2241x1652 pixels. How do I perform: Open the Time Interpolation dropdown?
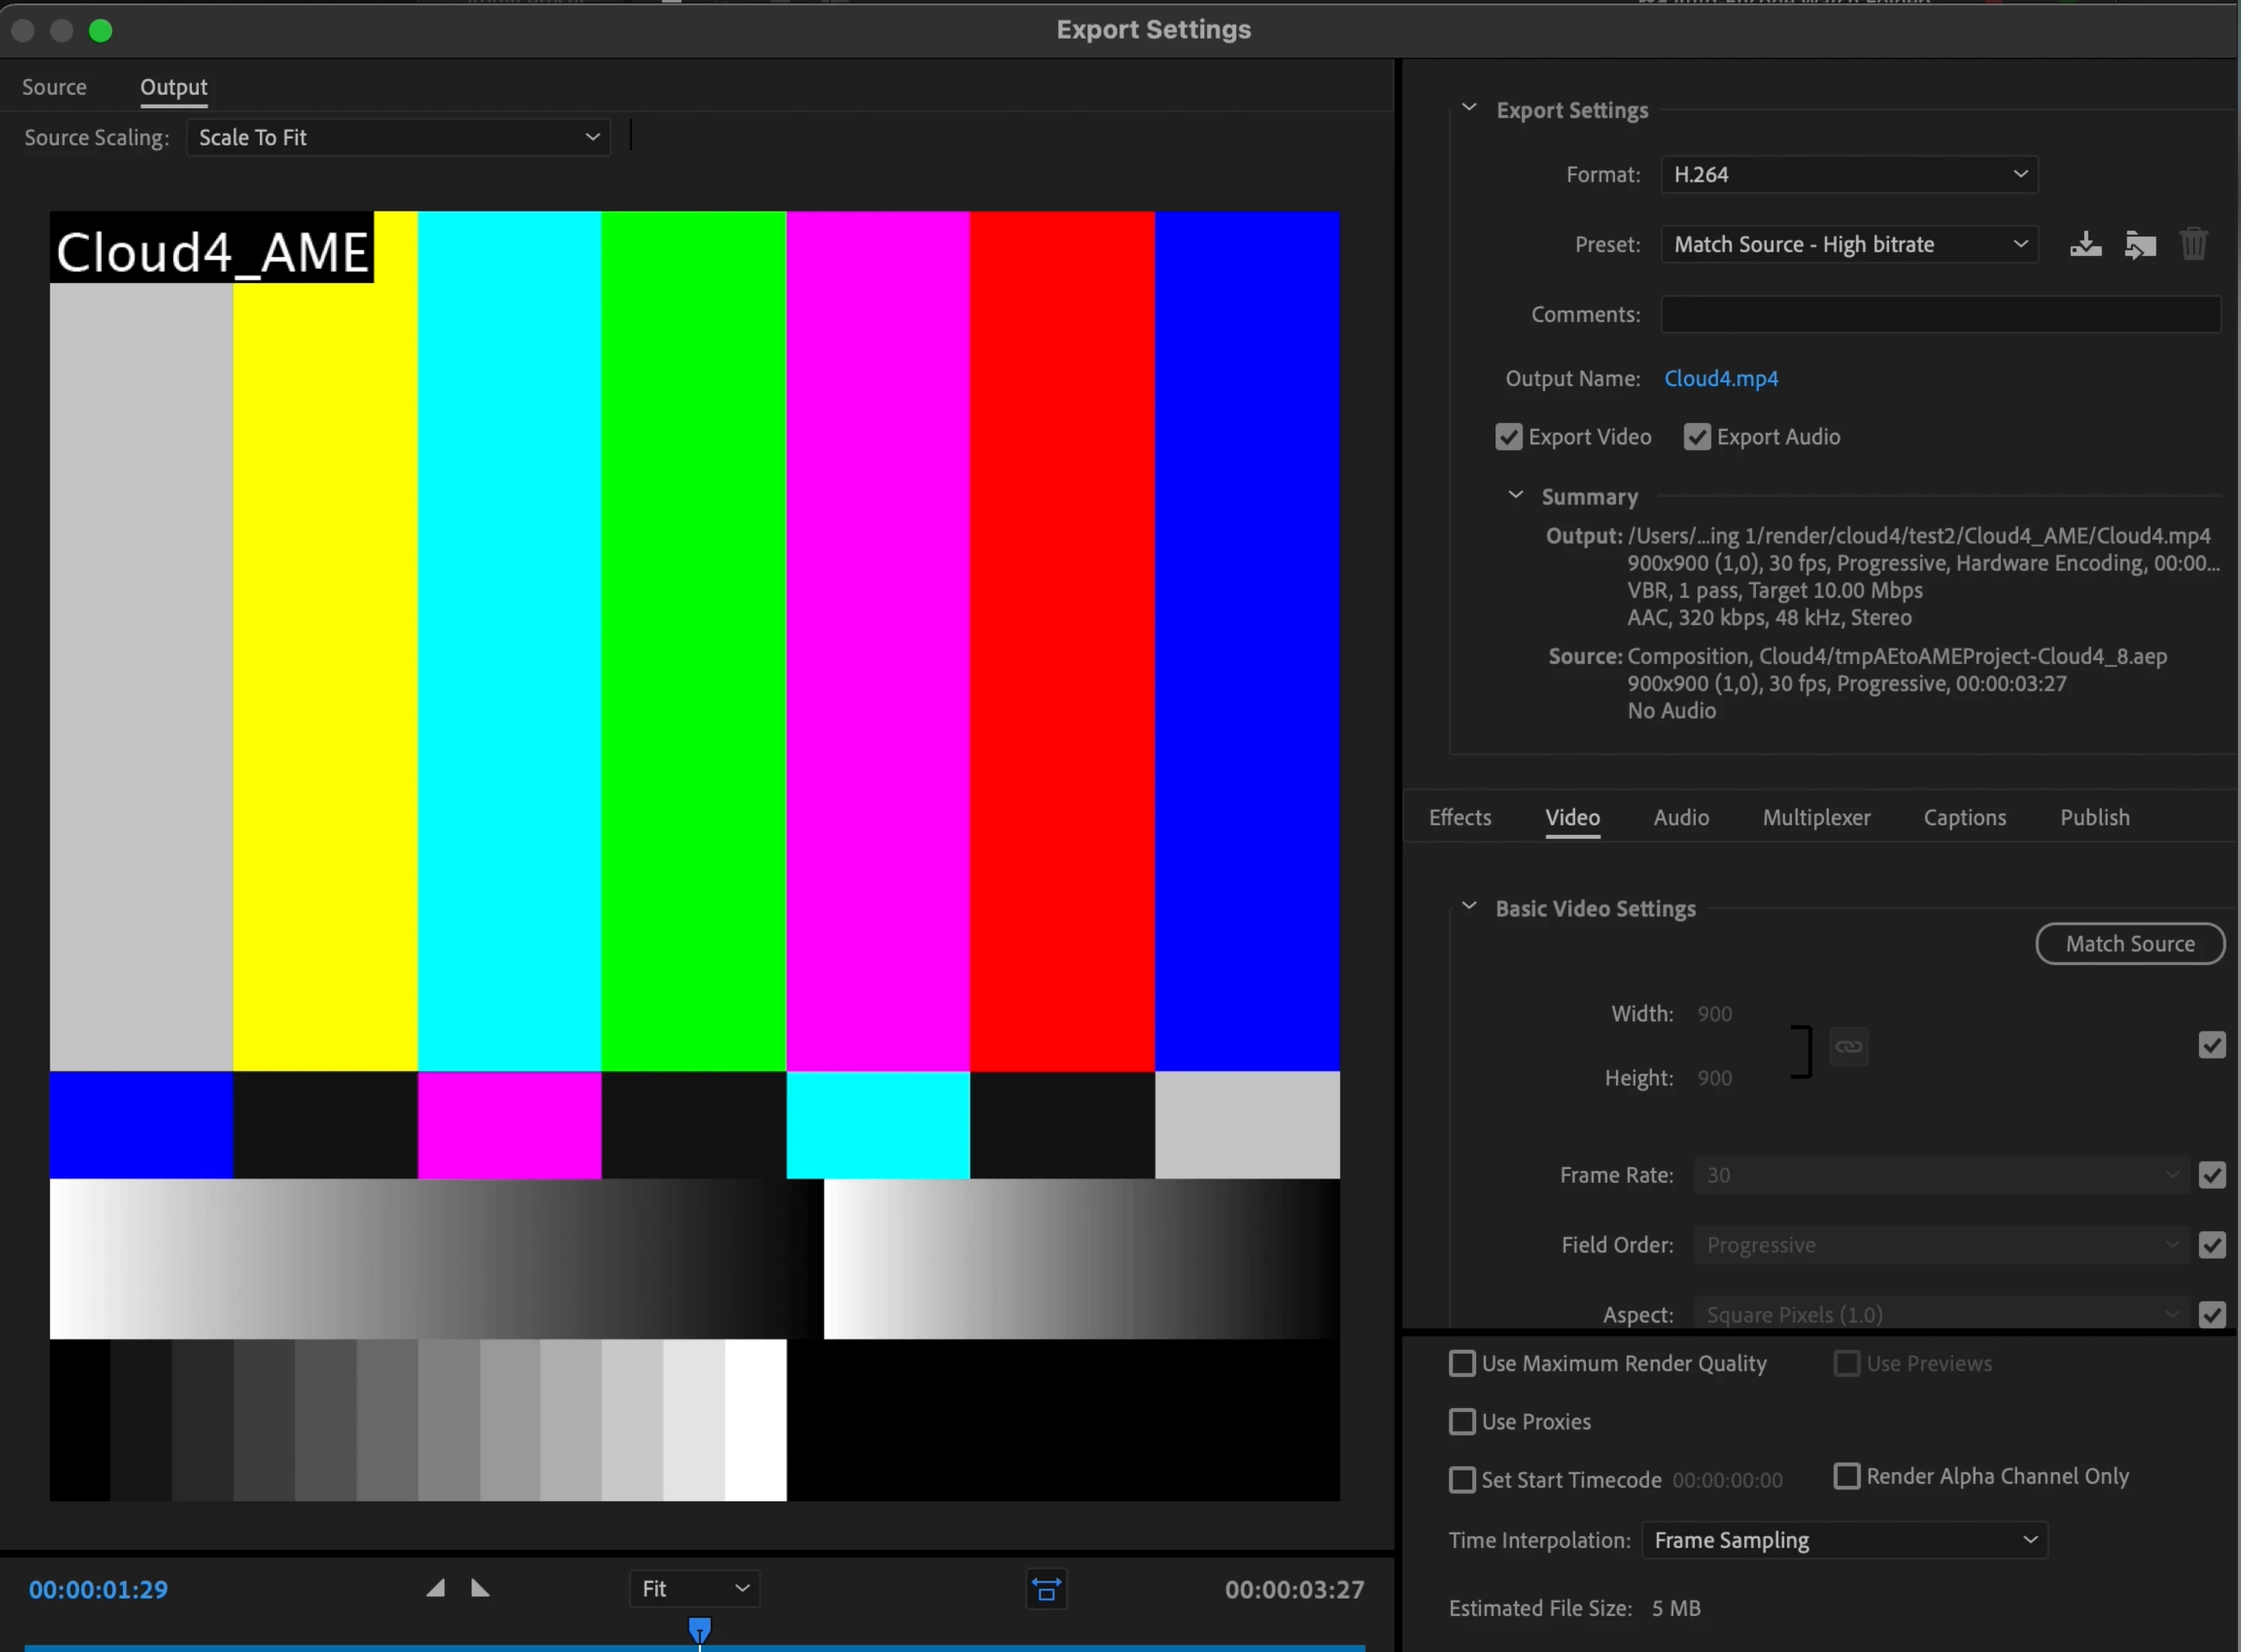pyautogui.click(x=1844, y=1540)
